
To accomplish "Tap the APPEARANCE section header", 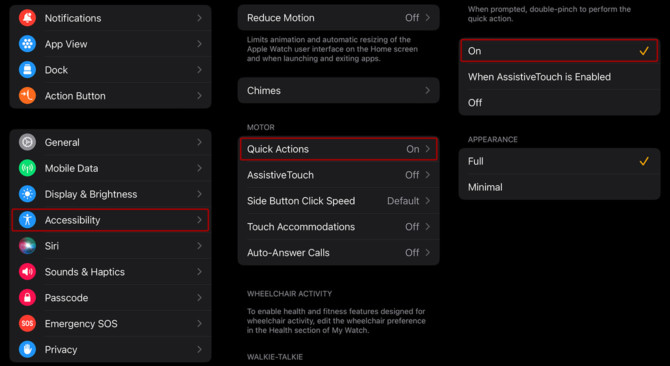I will [x=493, y=140].
